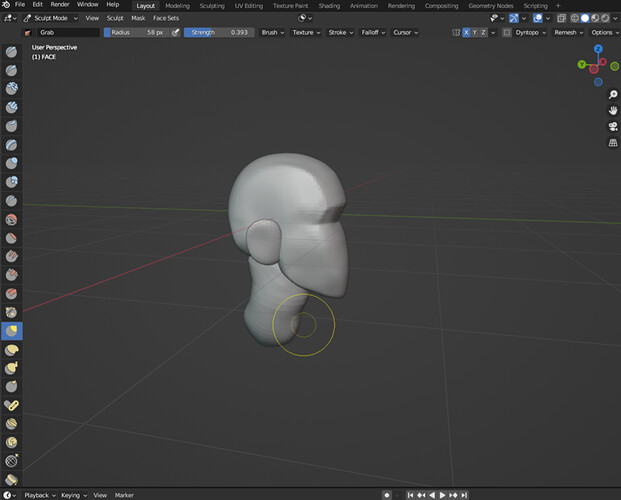This screenshot has width=621, height=500.
Task: Toggle Y axis symmetry button
Action: [474, 32]
